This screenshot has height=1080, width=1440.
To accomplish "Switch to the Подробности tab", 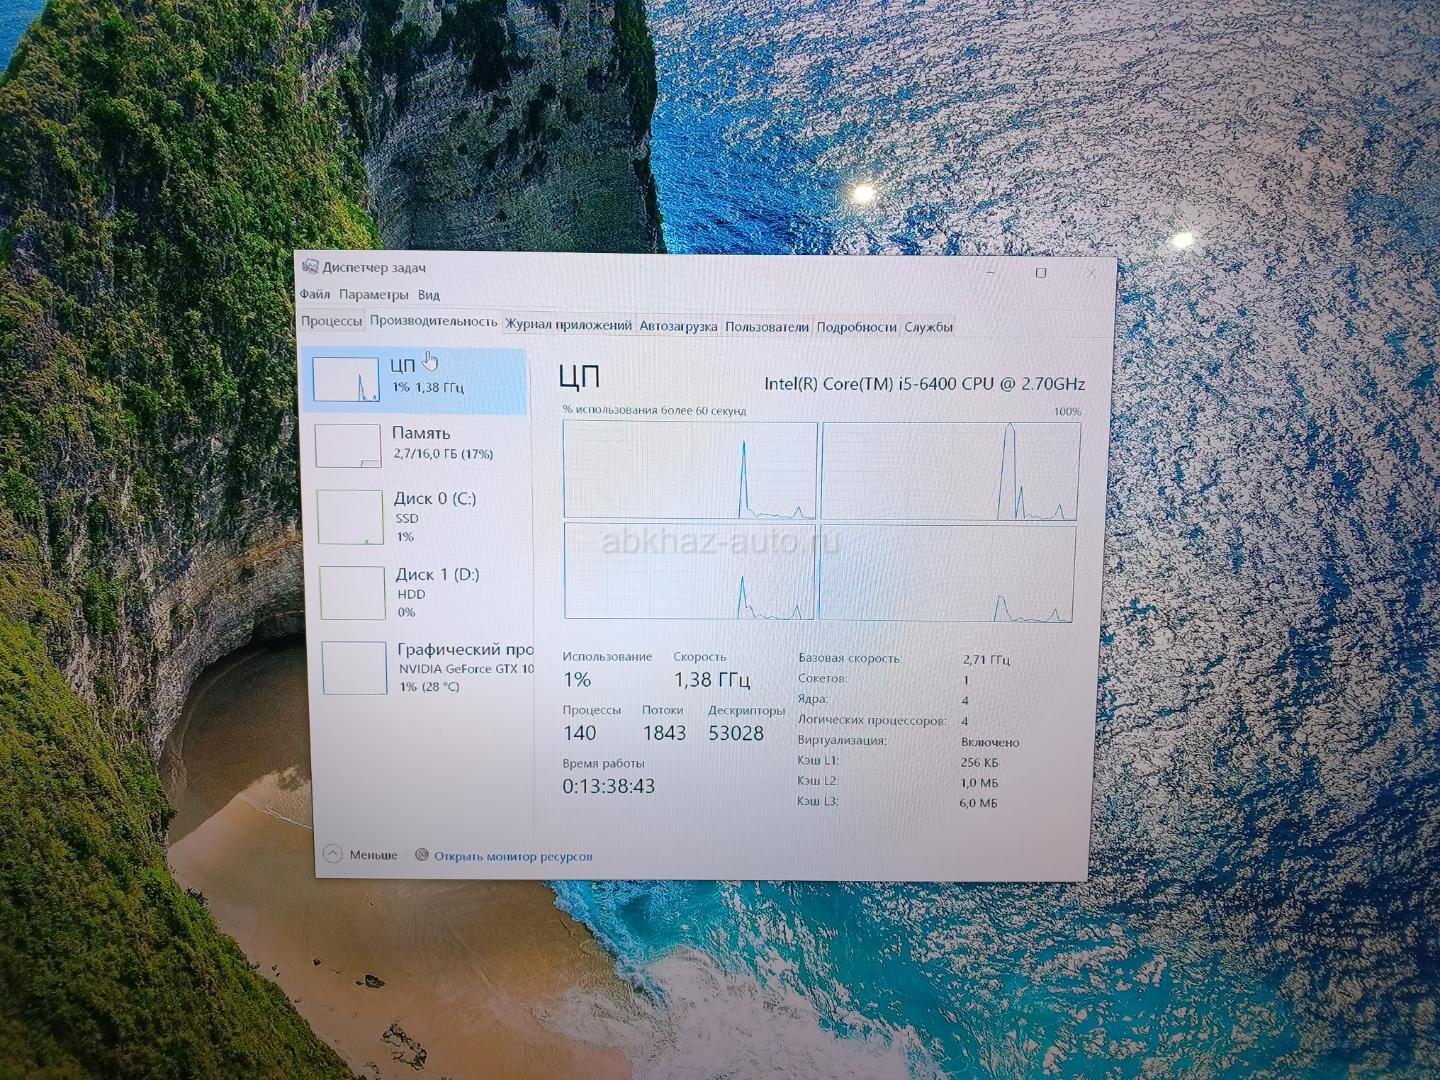I will [x=856, y=327].
